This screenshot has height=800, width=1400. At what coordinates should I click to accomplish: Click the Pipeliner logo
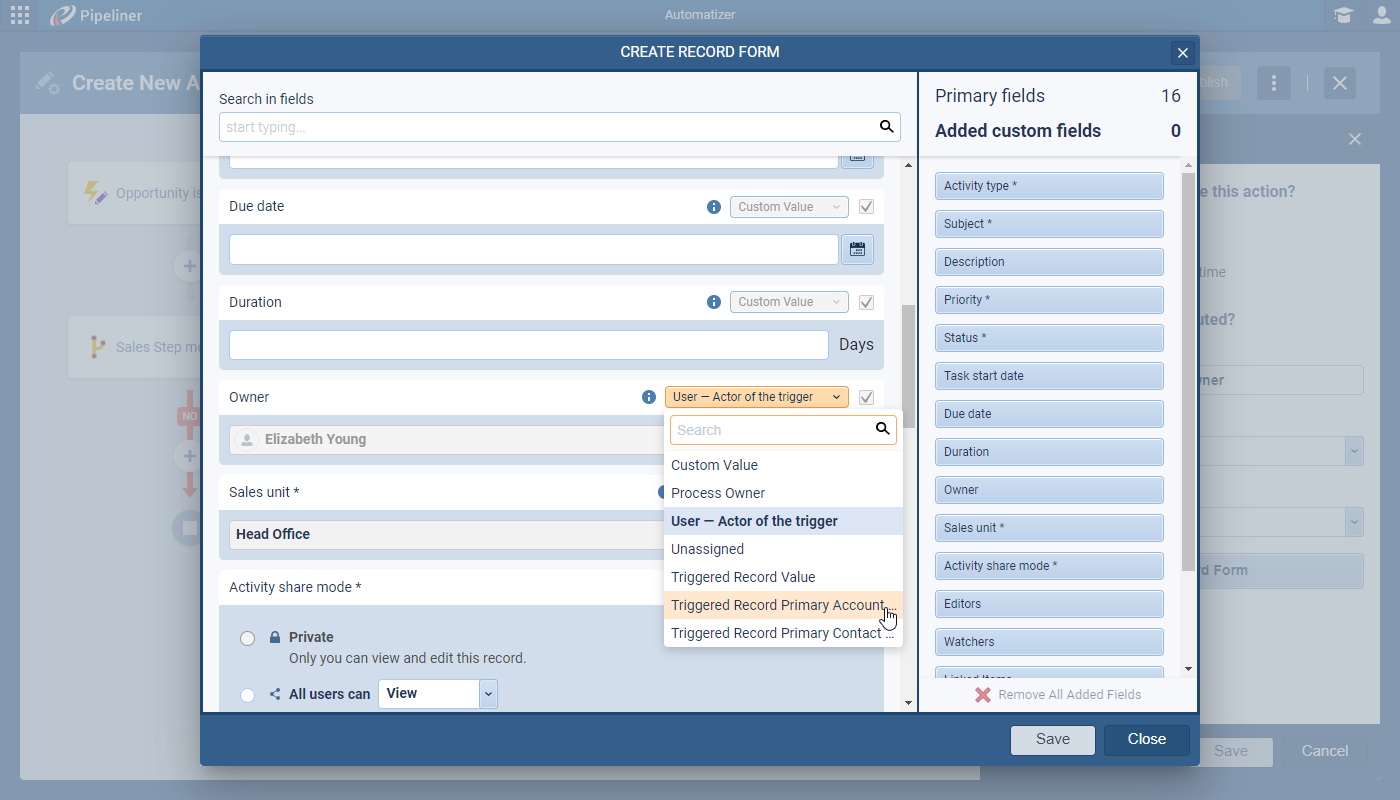[61, 15]
